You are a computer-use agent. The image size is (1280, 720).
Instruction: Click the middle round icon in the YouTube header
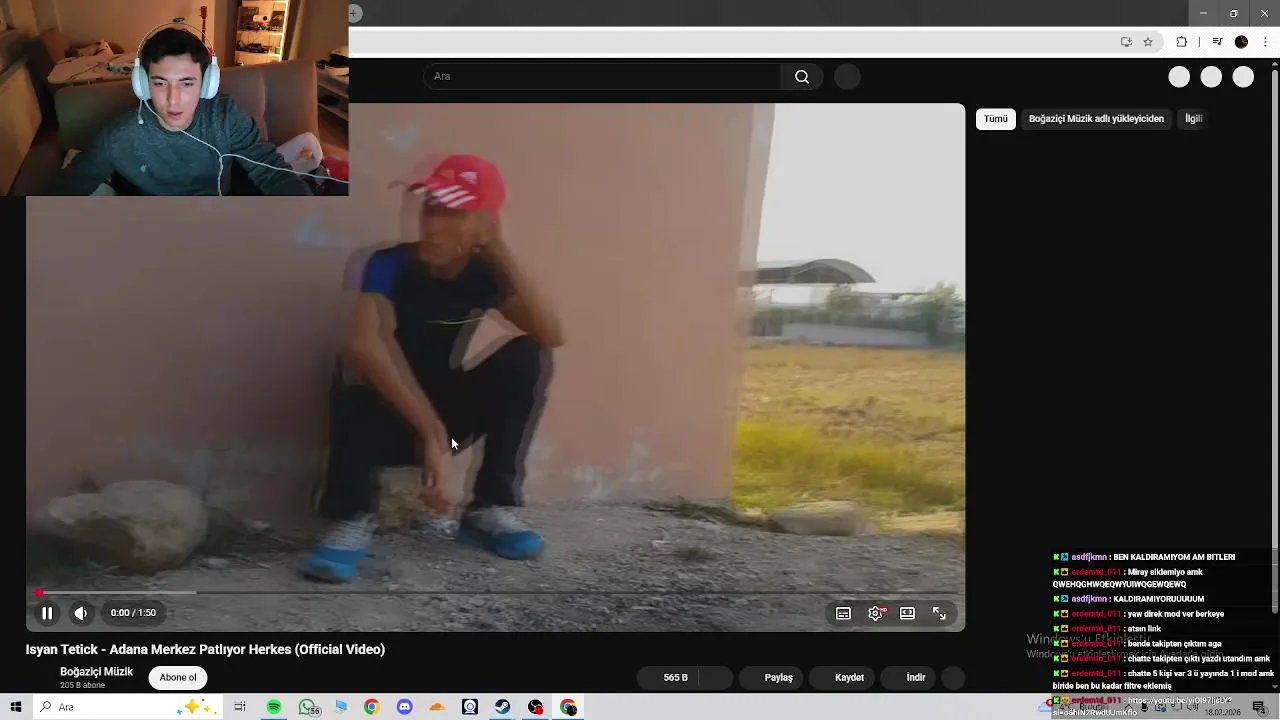[x=1211, y=77]
